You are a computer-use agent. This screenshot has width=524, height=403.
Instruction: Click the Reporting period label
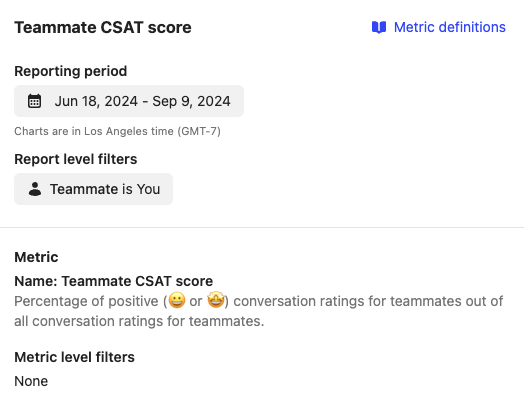[x=71, y=71]
